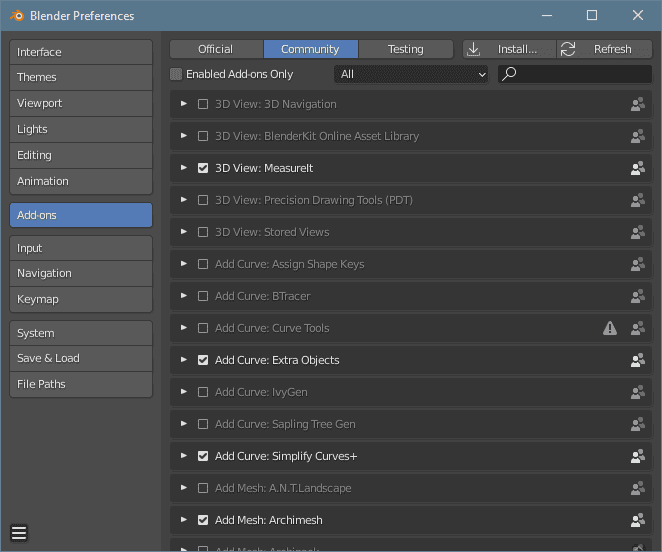Viewport: 662px width, 552px height.
Task: Open the All category dropdown
Action: coord(411,74)
